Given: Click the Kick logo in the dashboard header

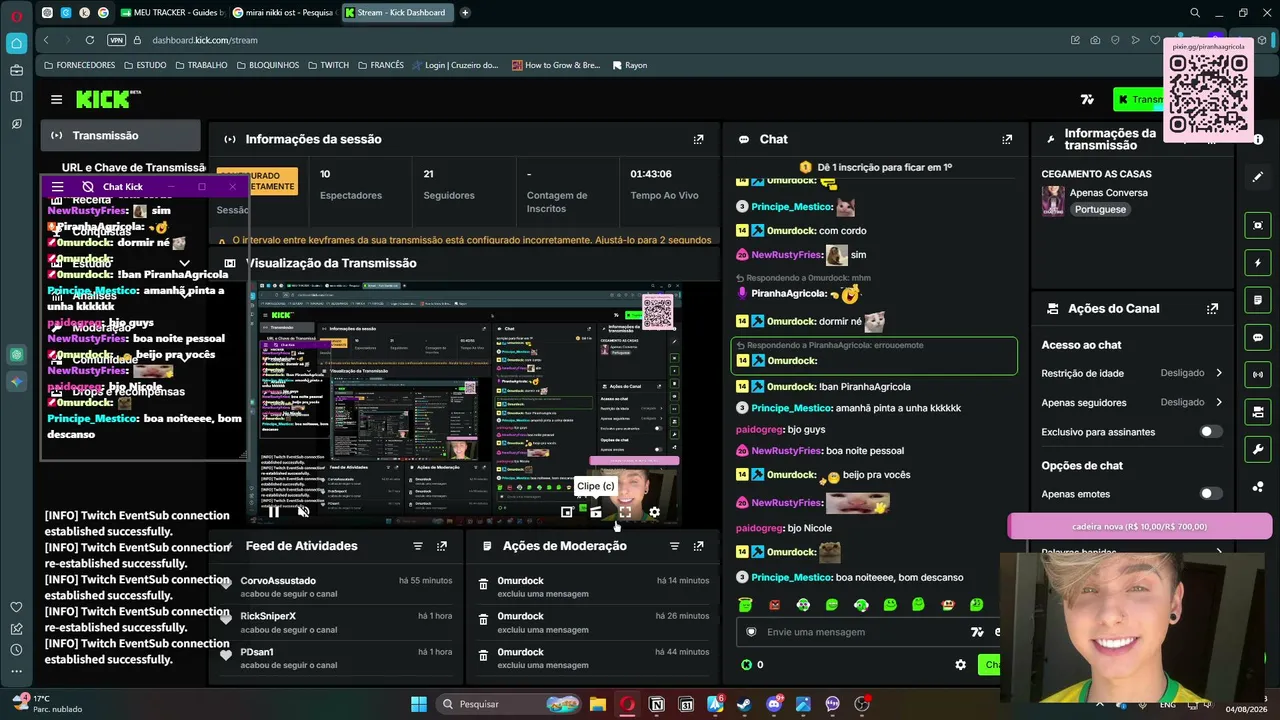Looking at the screenshot, I should (108, 99).
